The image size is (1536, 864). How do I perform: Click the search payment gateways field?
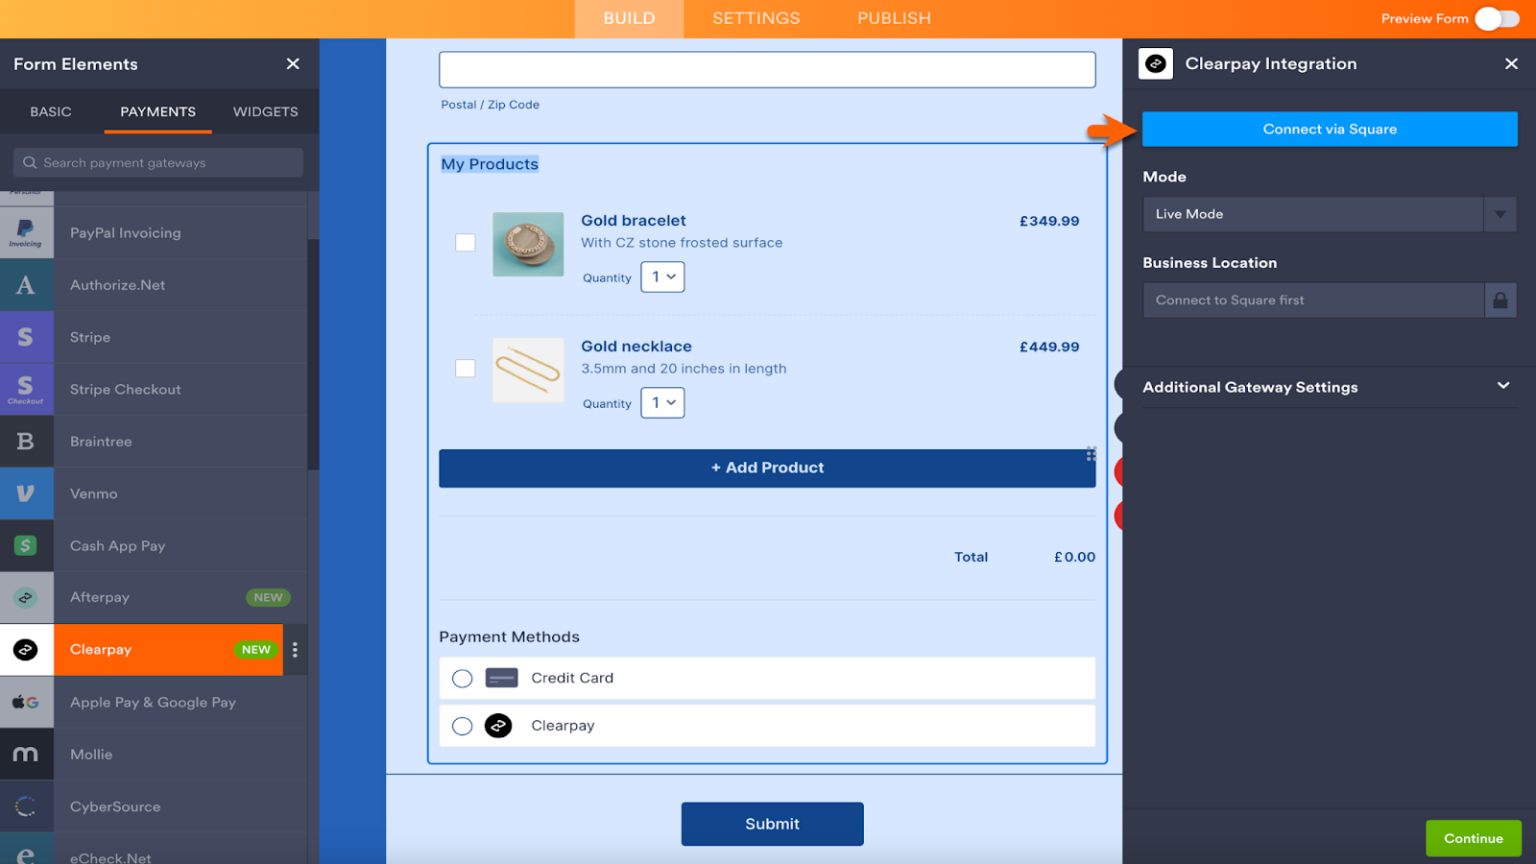[x=157, y=162]
